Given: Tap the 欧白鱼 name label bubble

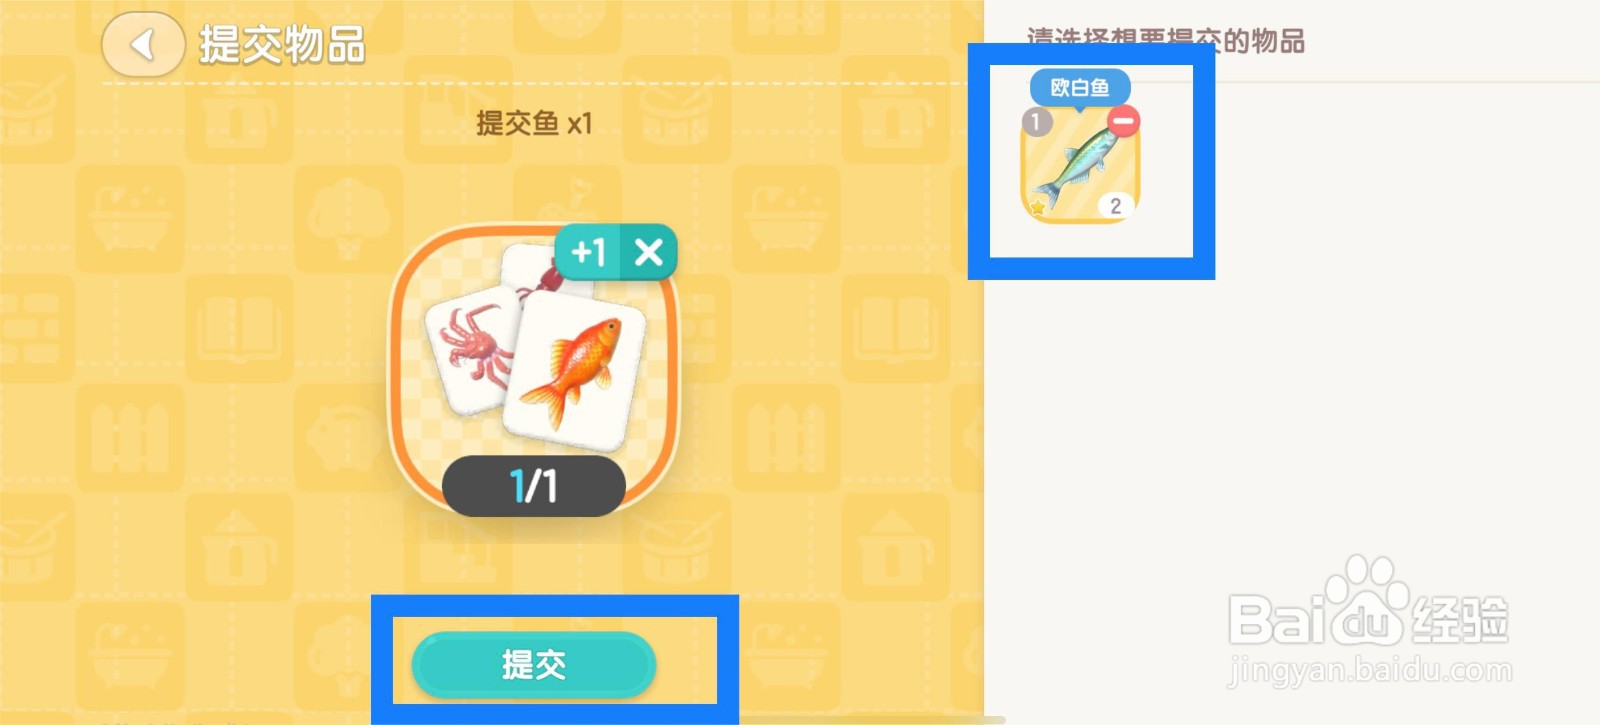Looking at the screenshot, I should 1080,88.
